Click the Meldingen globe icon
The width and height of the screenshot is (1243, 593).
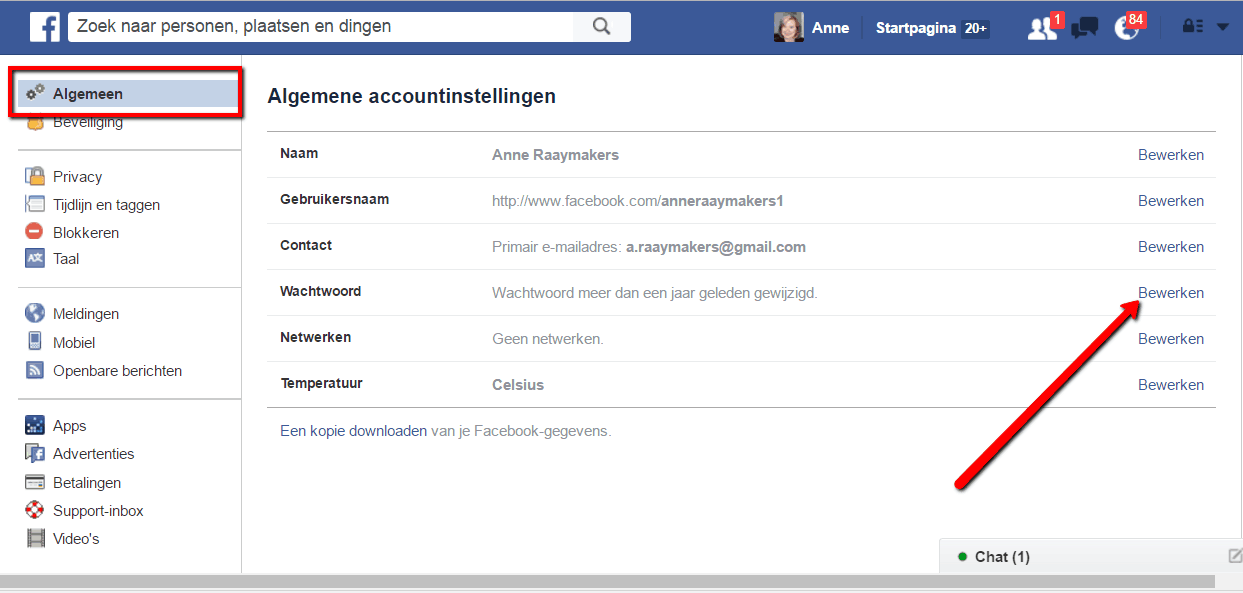[36, 313]
